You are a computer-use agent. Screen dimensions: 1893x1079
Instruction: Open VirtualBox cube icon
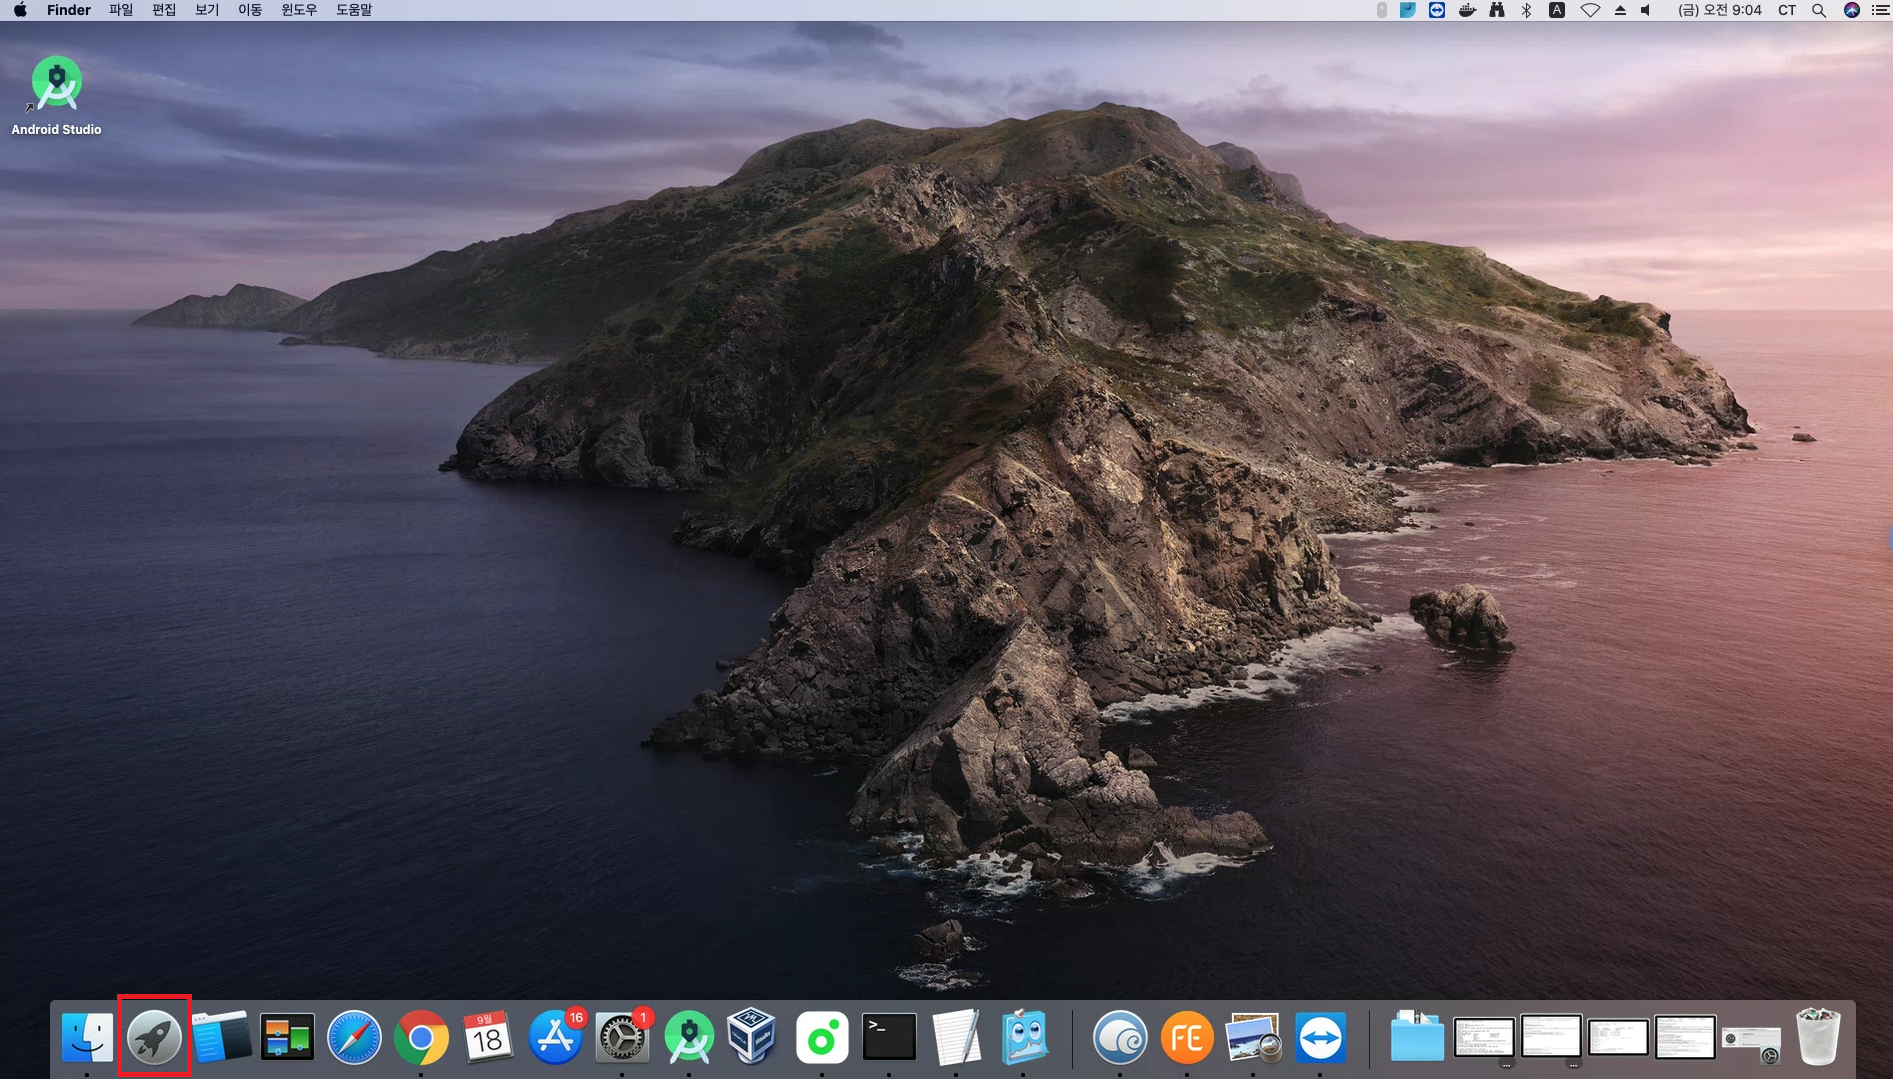(752, 1036)
